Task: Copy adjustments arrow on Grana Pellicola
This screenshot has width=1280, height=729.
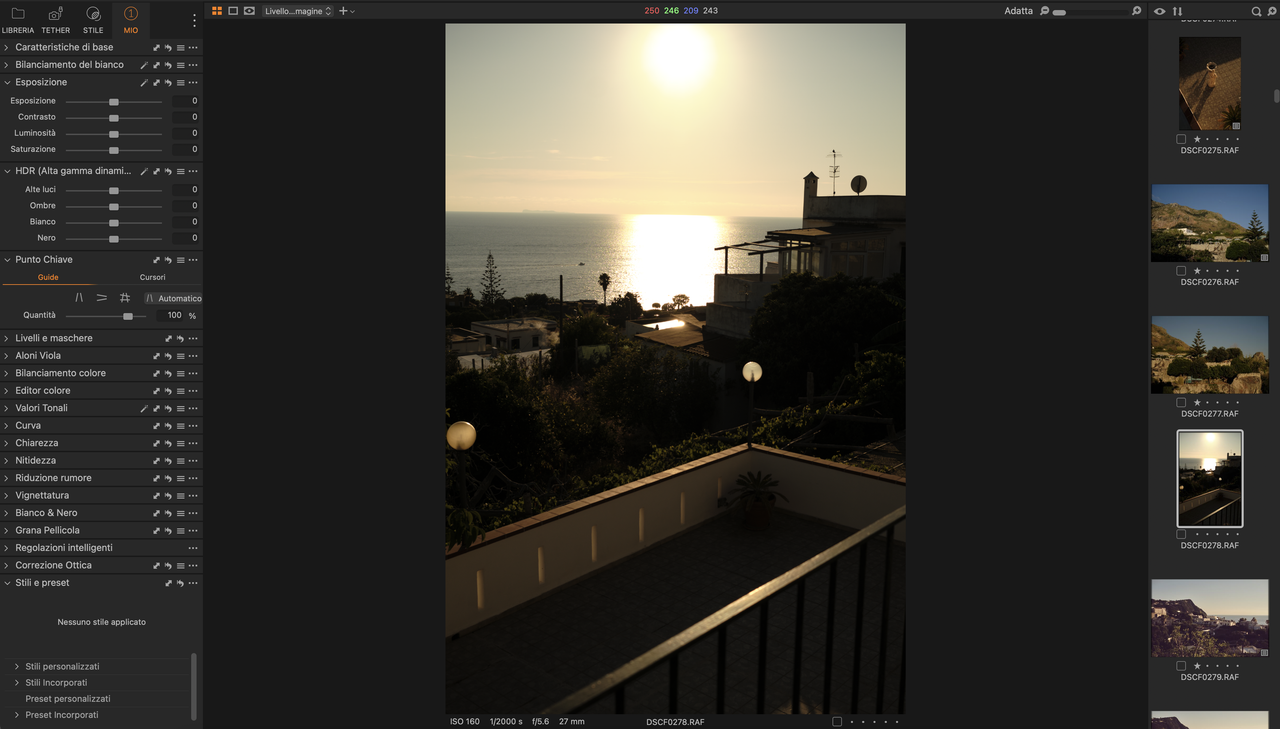Action: pyautogui.click(x=156, y=531)
